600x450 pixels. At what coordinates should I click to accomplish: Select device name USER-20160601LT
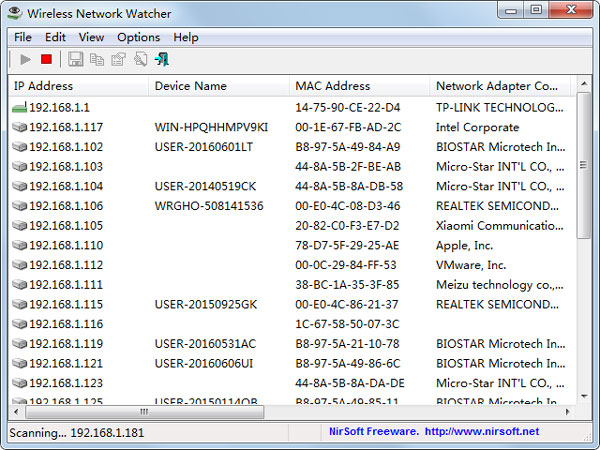point(204,147)
